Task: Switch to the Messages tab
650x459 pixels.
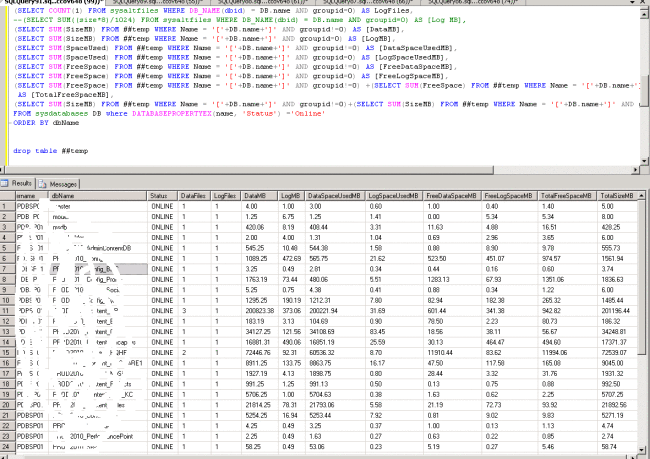Action: [63, 184]
